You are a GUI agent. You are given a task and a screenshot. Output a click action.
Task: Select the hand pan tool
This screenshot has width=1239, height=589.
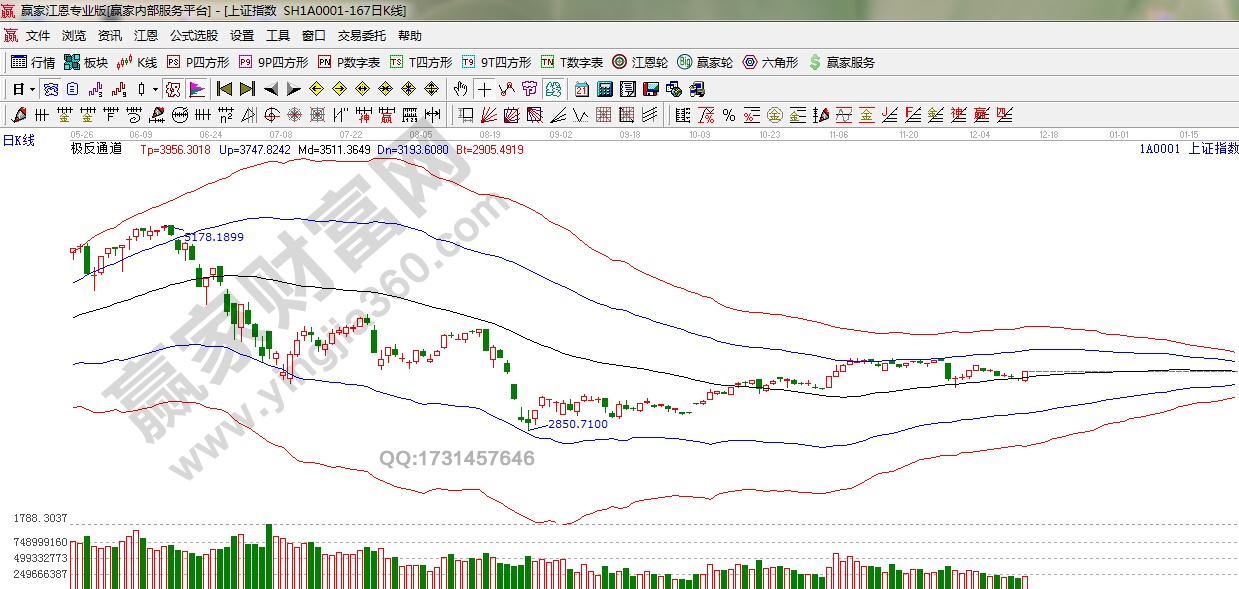point(461,89)
